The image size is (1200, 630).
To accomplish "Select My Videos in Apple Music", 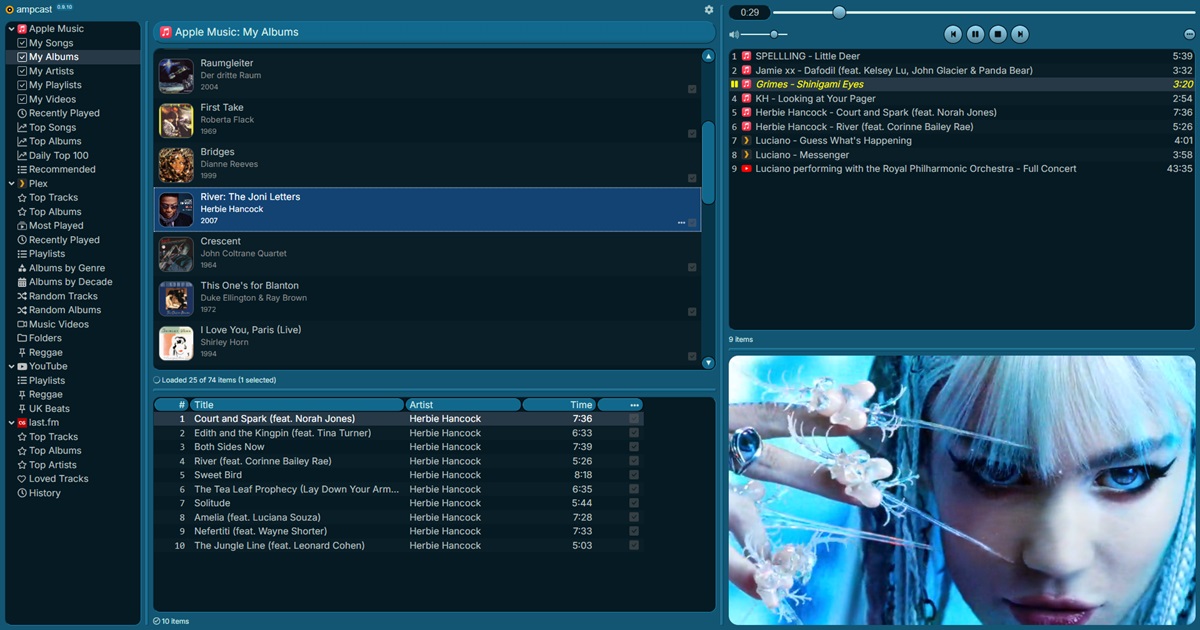I will coord(52,99).
